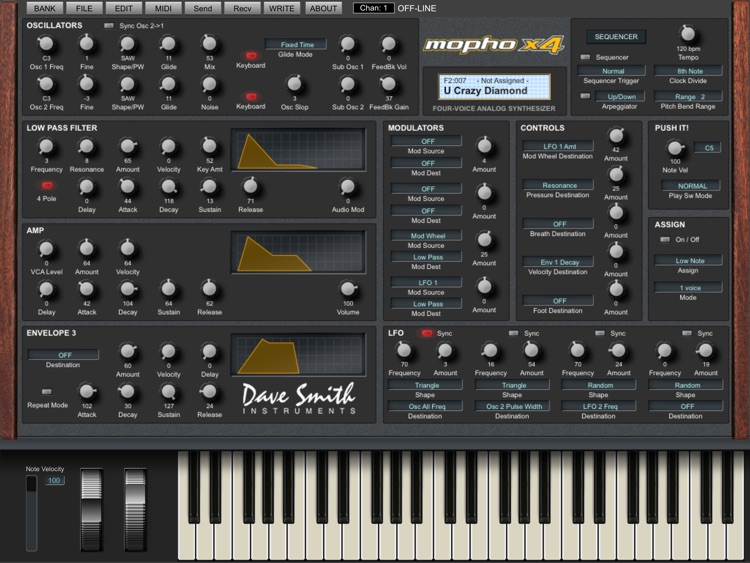The height and width of the screenshot is (563, 750).
Task: Open the Envelope 3 Destination dropdown
Action: point(64,355)
